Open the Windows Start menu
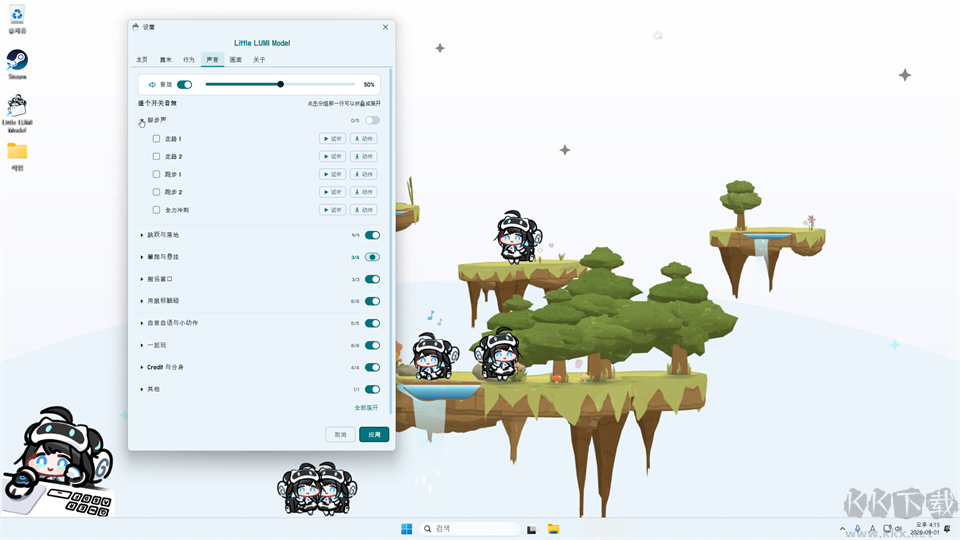Image resolution: width=960 pixels, height=540 pixels. (x=407, y=529)
